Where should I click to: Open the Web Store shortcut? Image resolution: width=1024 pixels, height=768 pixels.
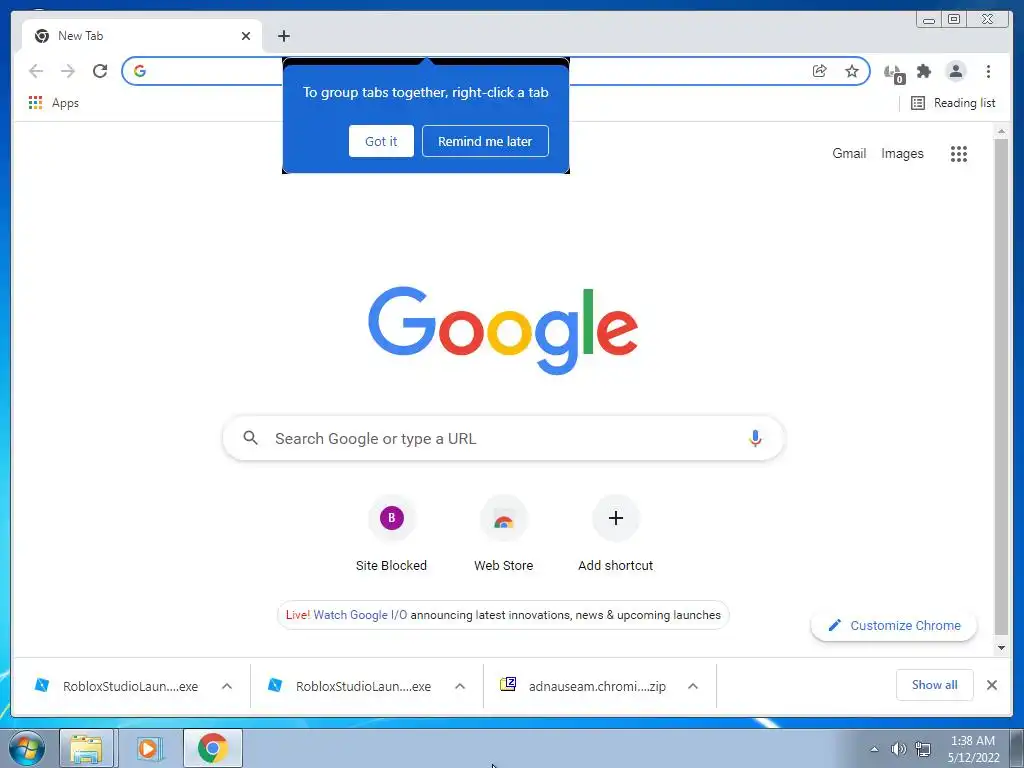[504, 535]
